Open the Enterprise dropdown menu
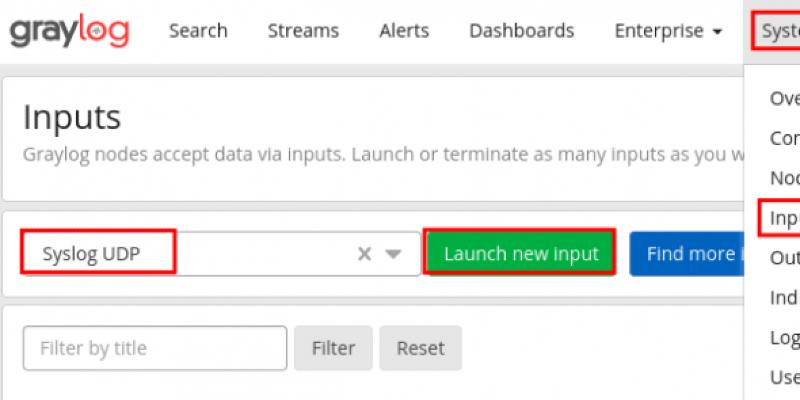 (x=668, y=31)
